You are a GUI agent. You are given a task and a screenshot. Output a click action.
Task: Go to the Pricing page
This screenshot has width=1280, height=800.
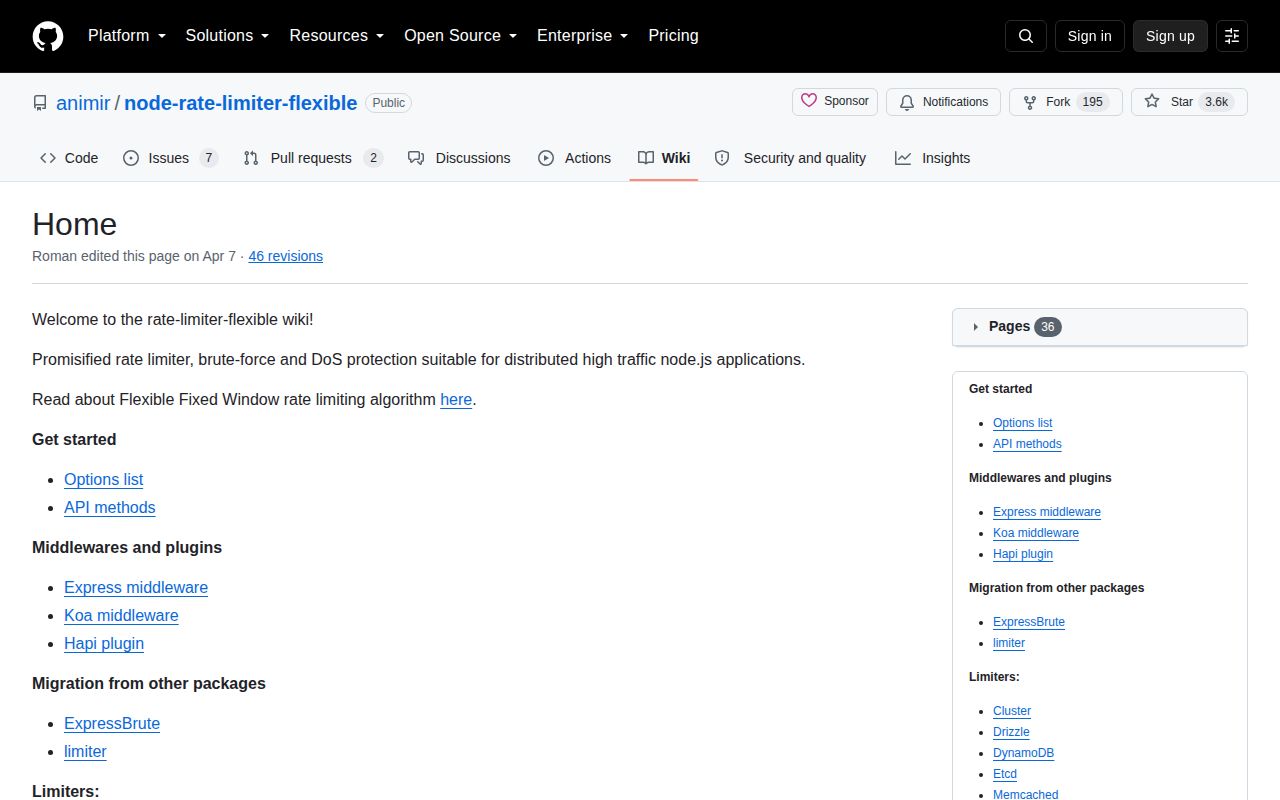673,35
